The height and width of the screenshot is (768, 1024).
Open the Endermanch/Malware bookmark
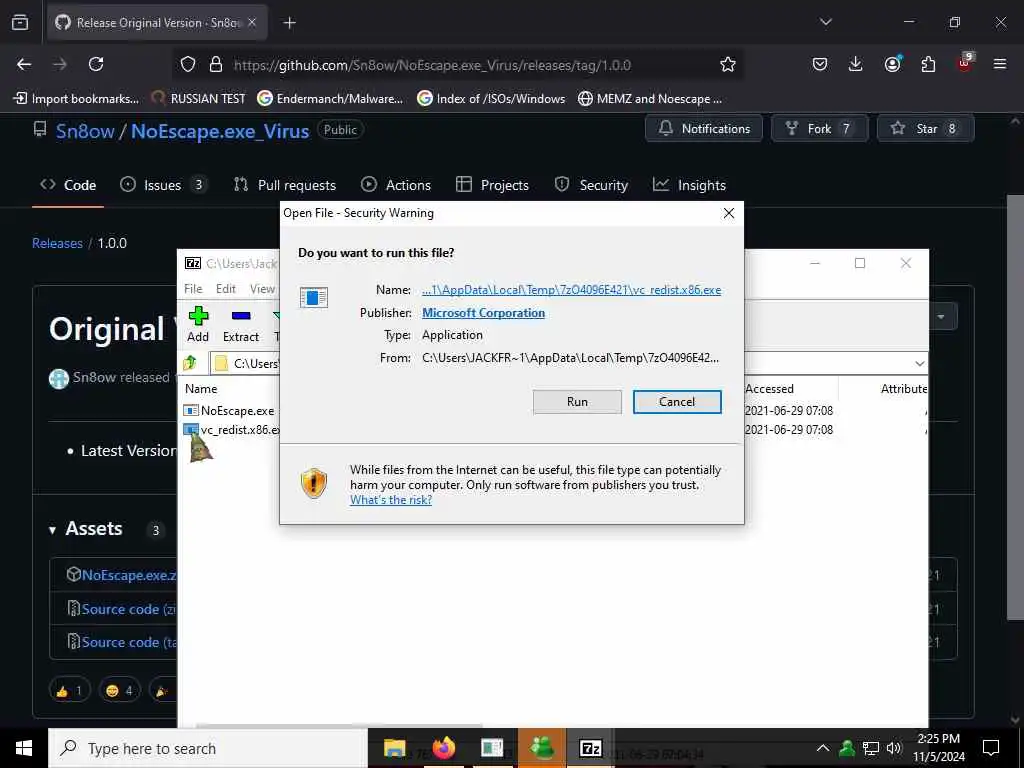330,99
